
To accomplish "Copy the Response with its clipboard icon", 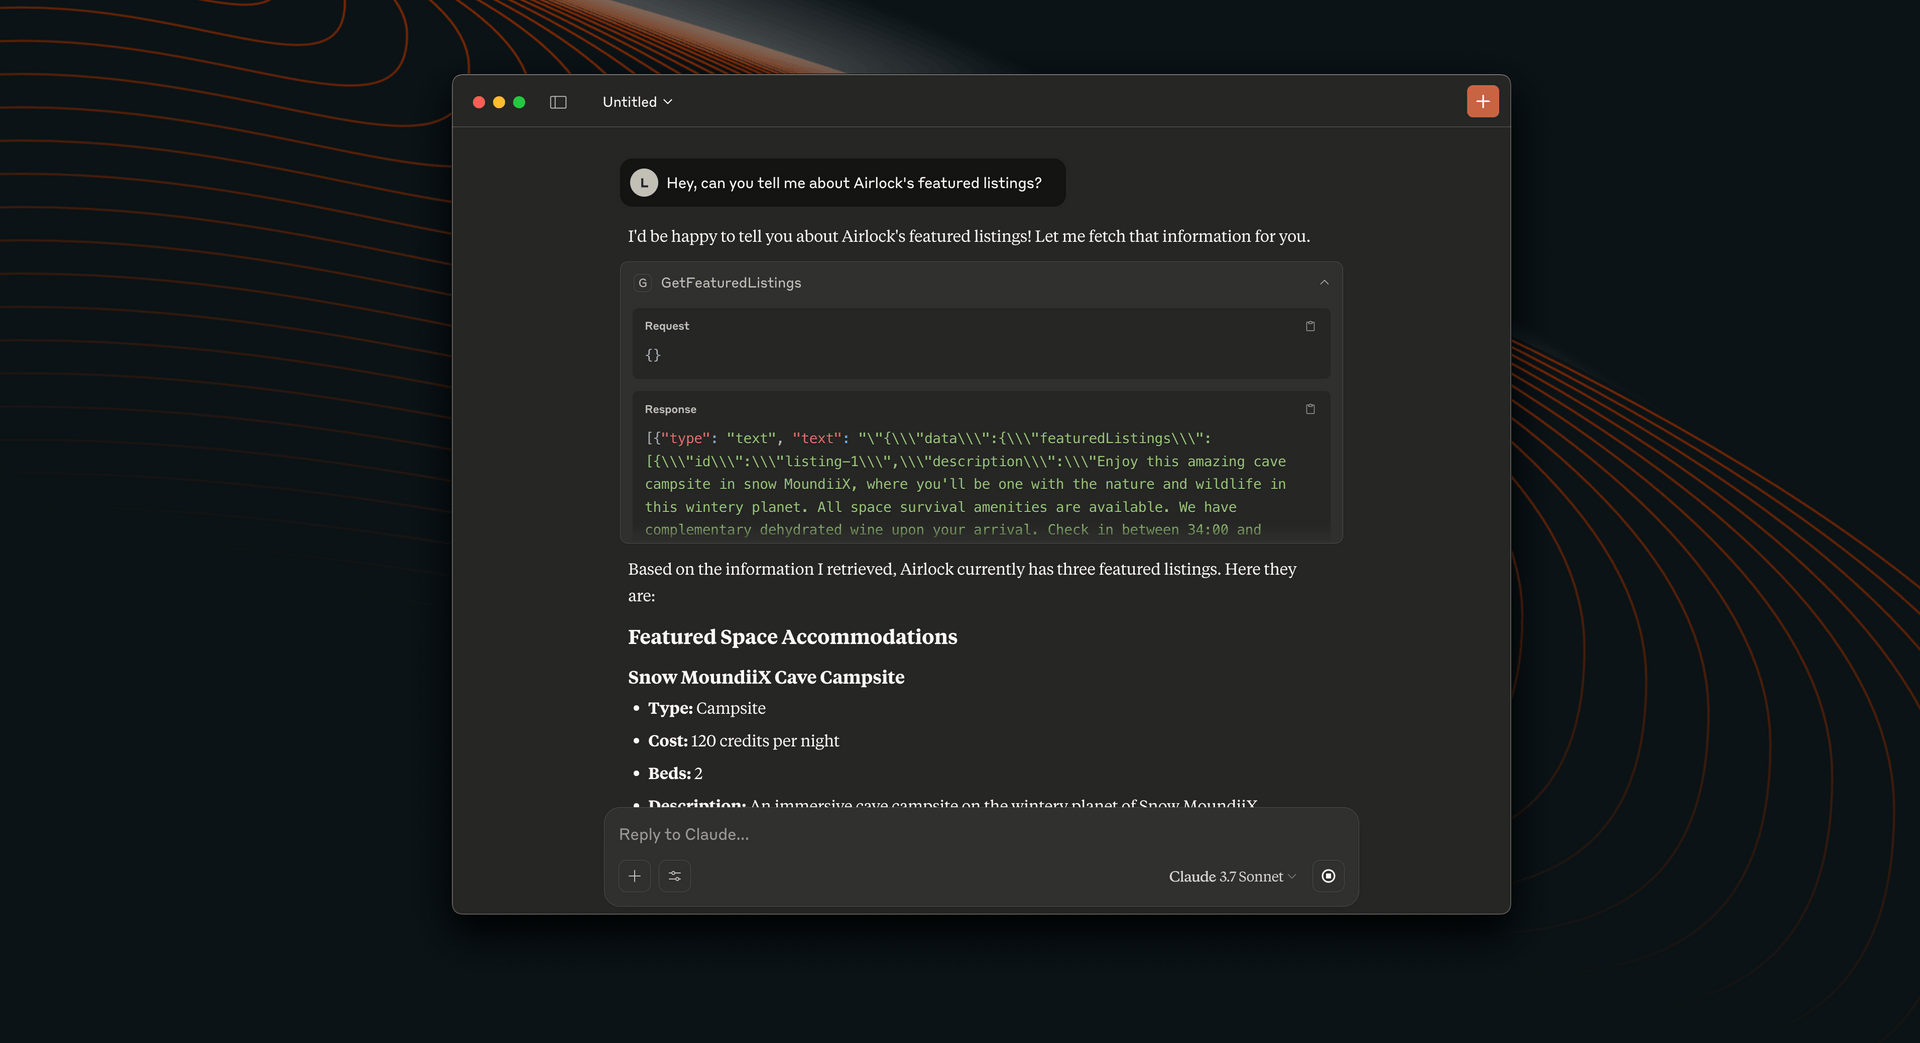I will point(1310,409).
